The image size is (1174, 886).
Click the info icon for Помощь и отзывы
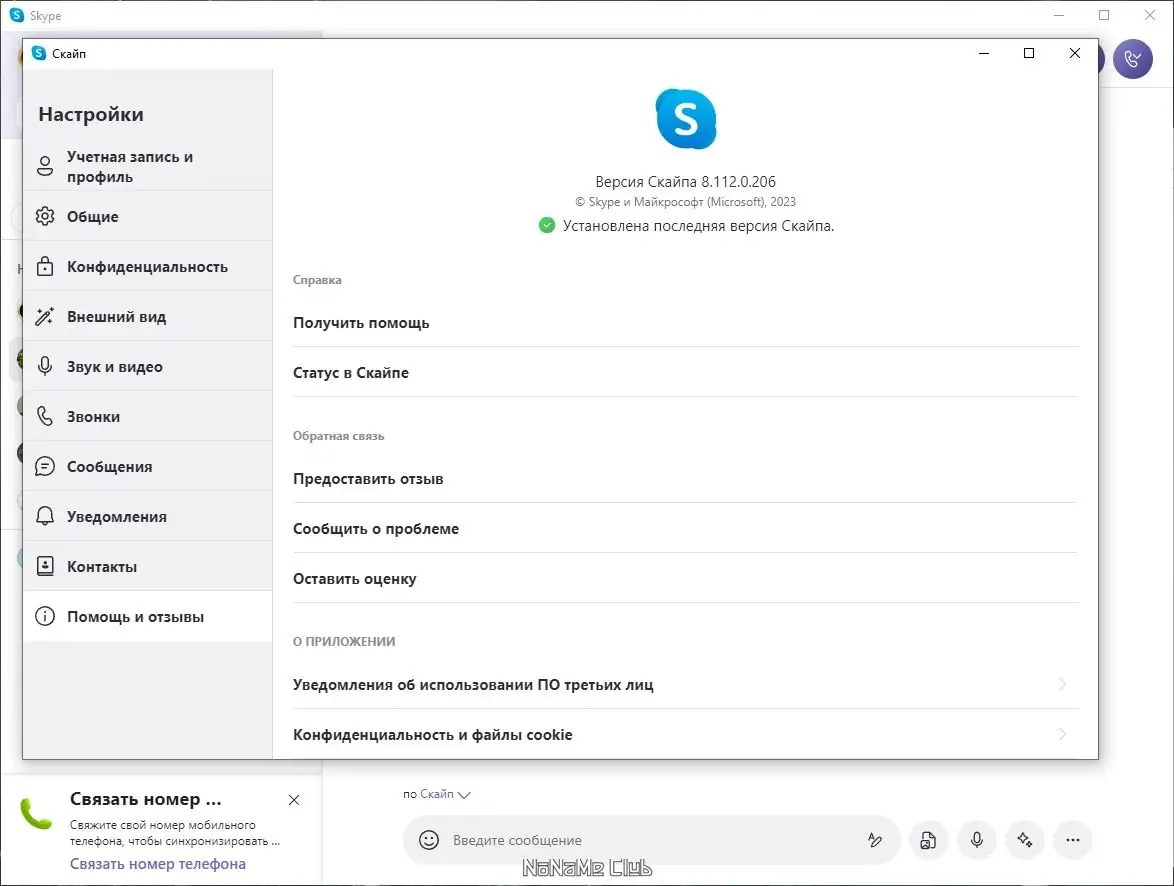[45, 616]
